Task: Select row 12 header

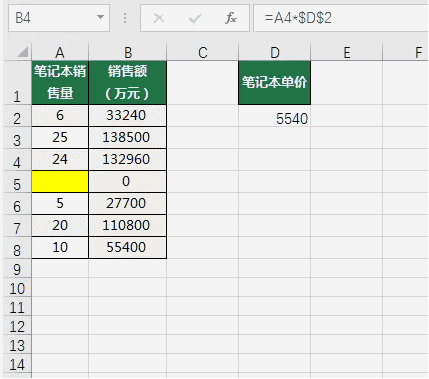Action: (x=17, y=326)
